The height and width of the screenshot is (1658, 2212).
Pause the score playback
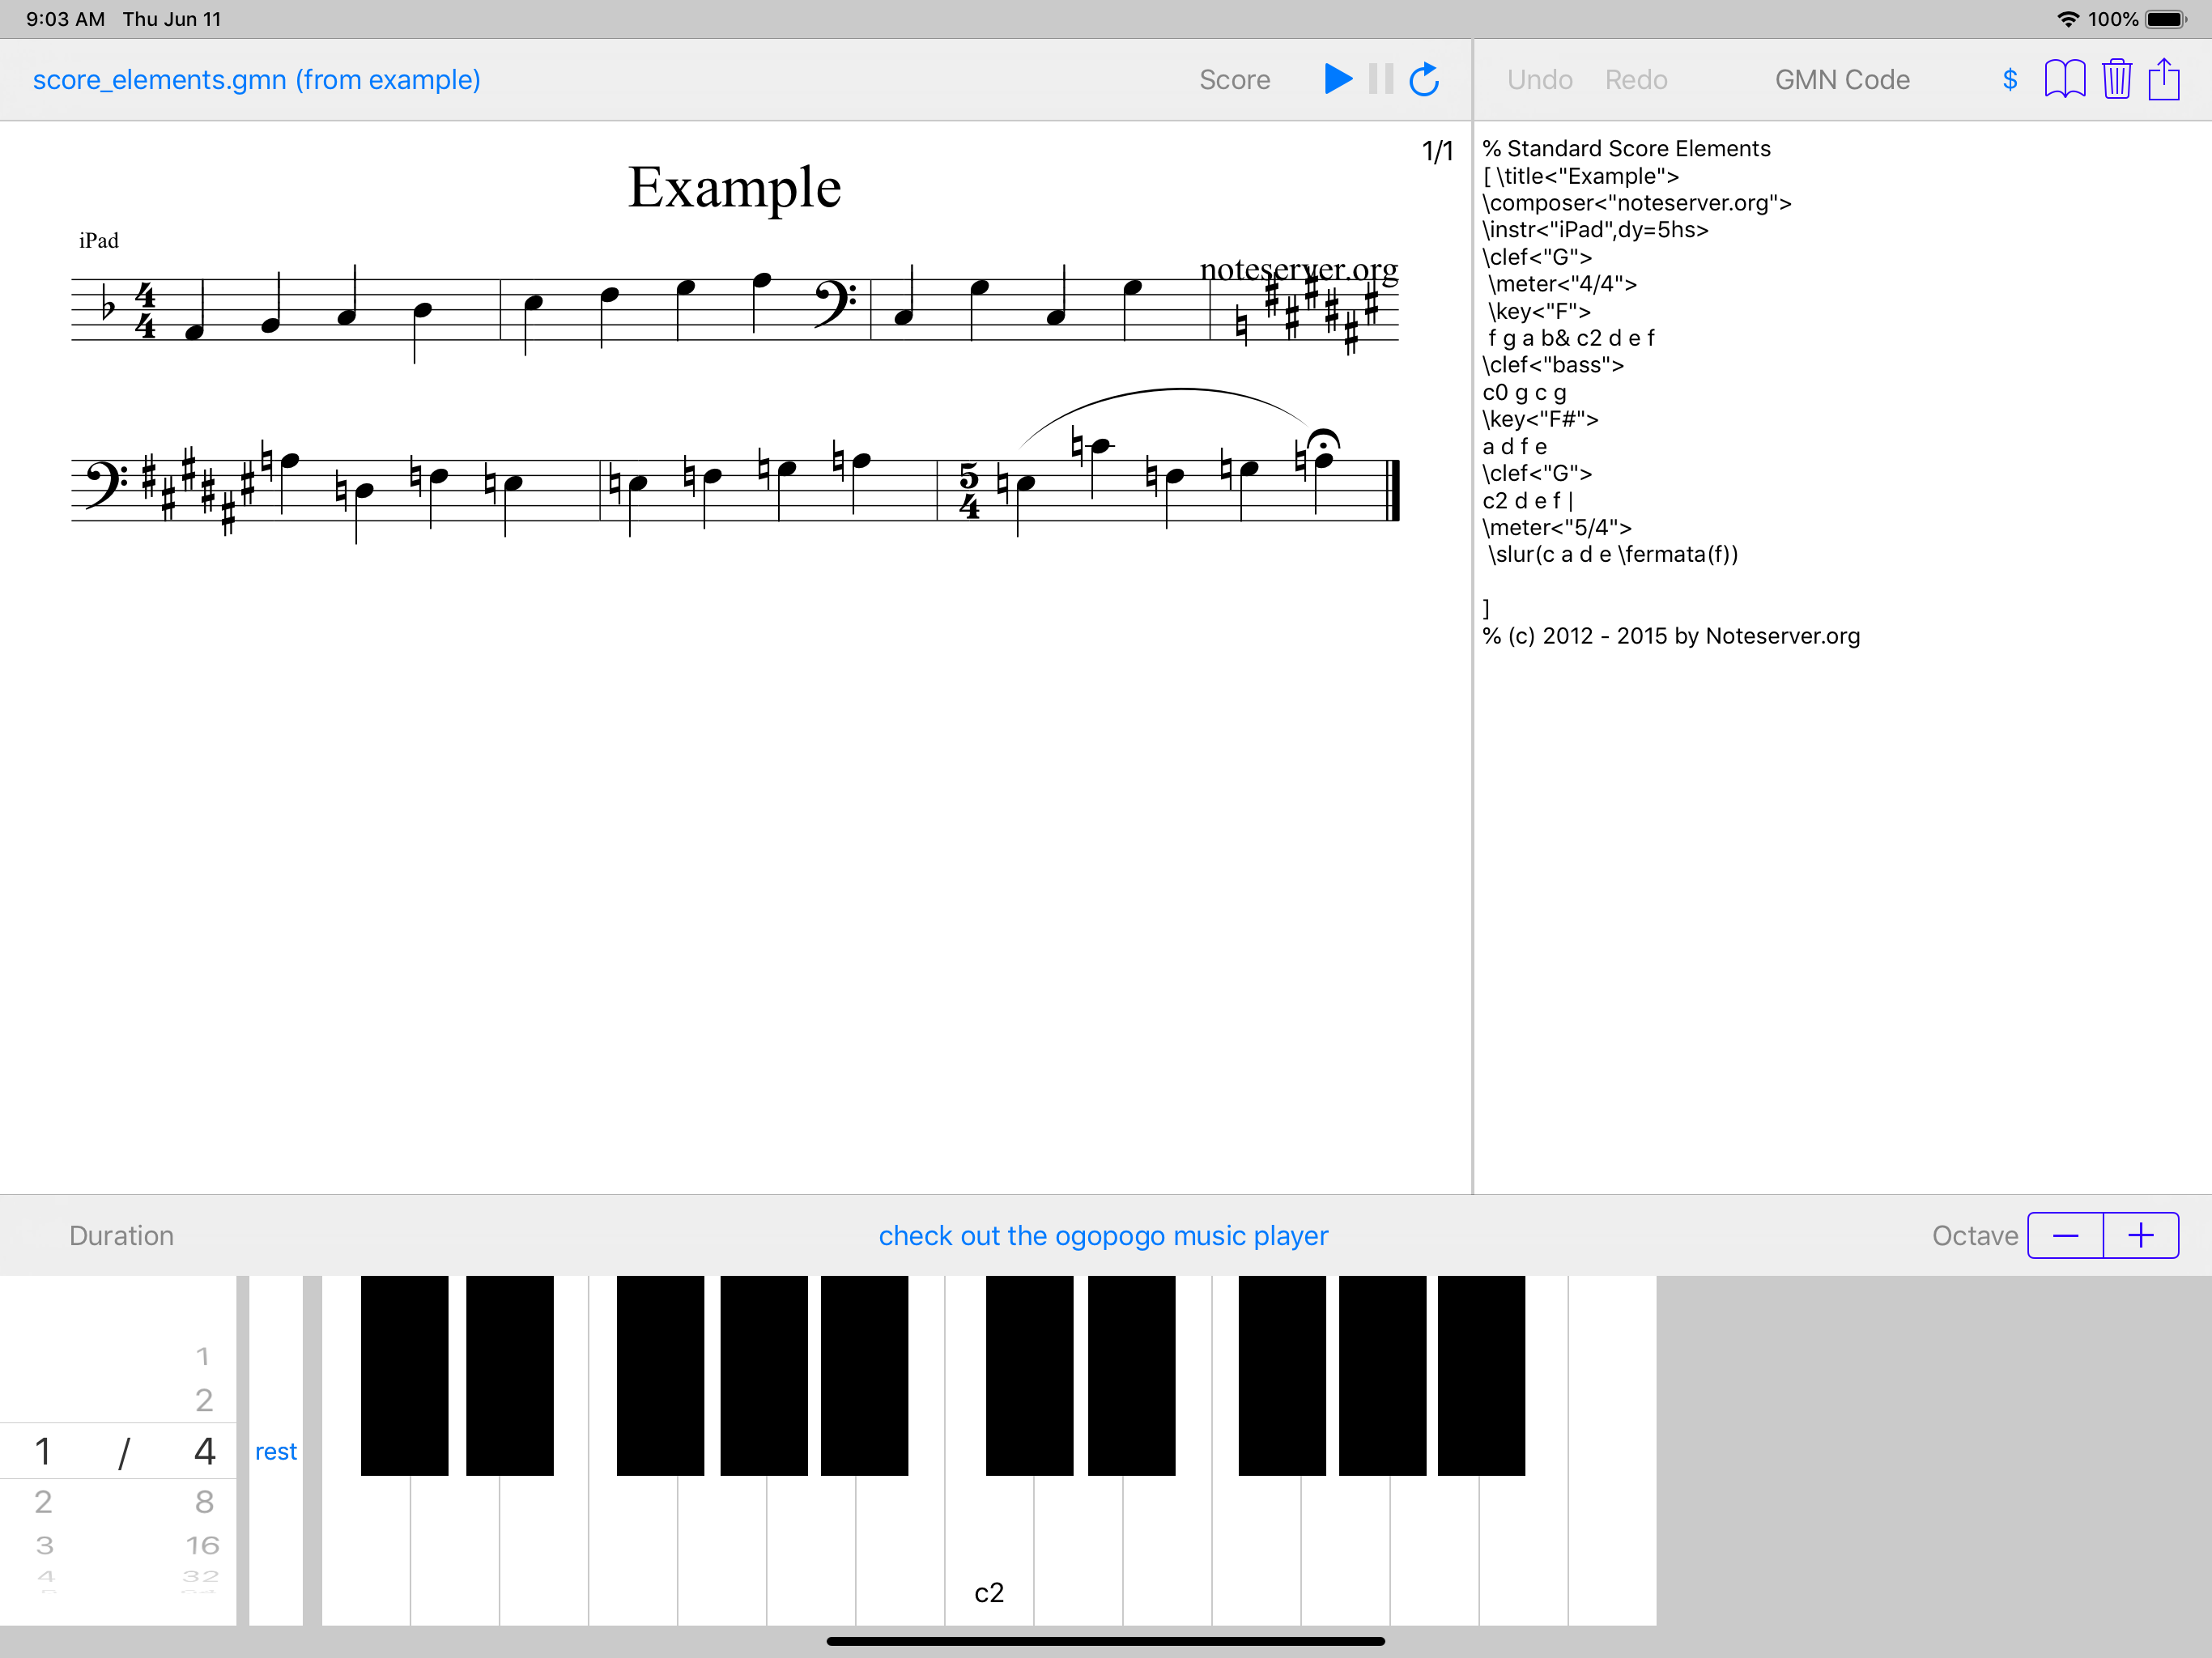pos(1381,79)
